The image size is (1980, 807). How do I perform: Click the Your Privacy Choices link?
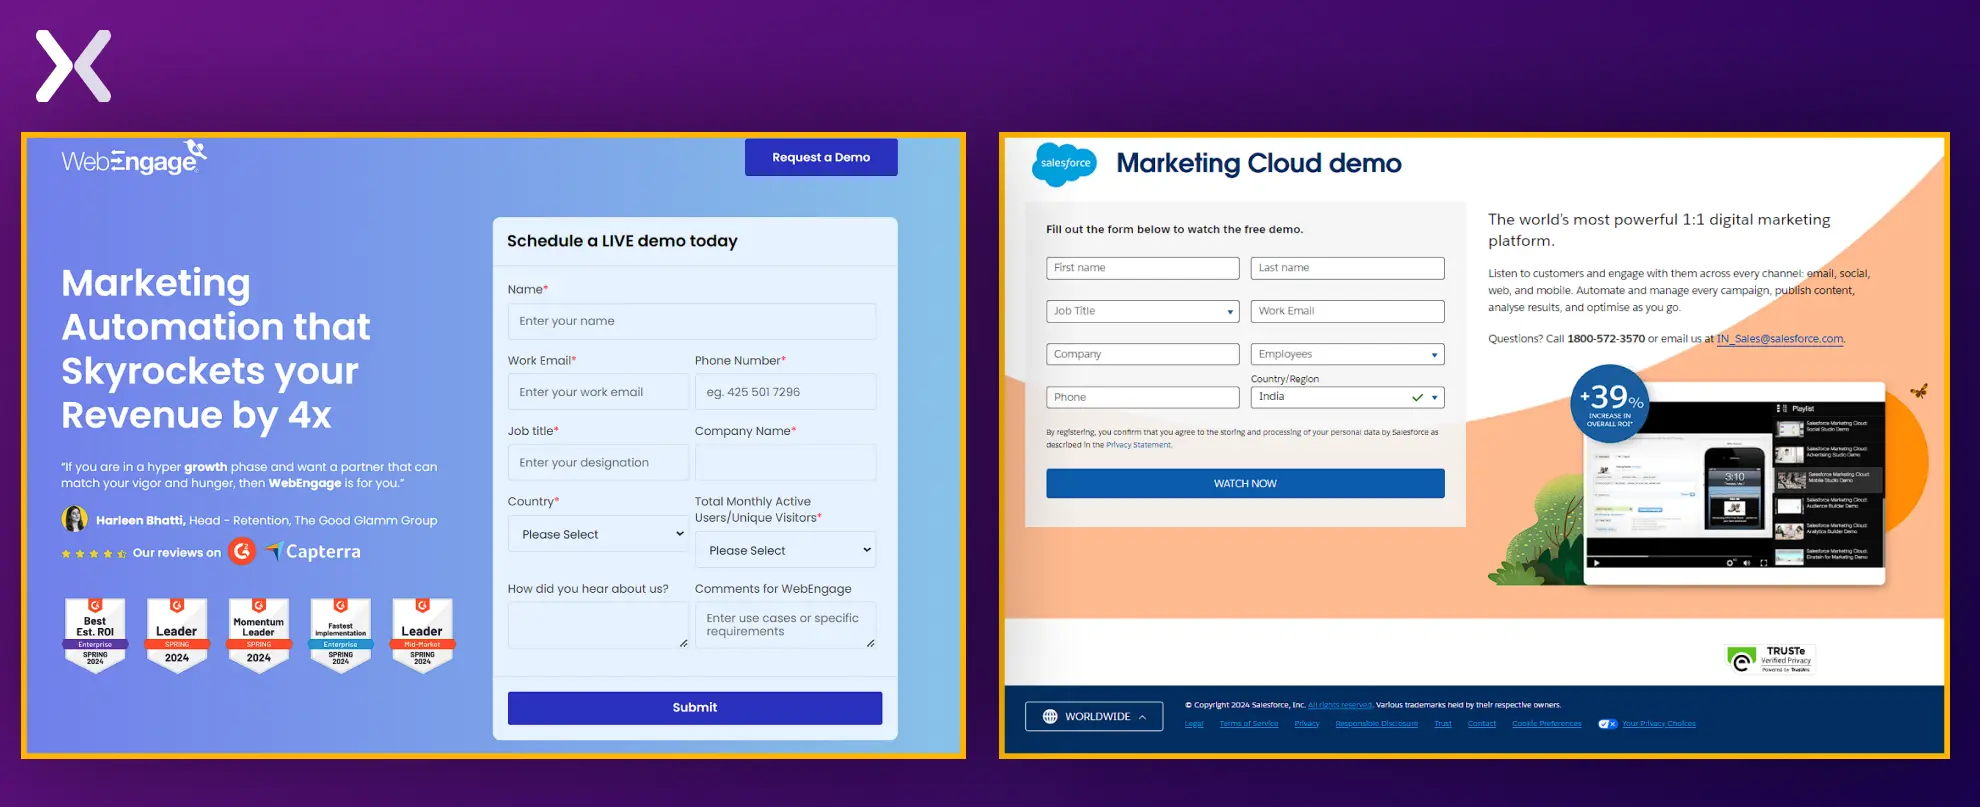click(1659, 724)
